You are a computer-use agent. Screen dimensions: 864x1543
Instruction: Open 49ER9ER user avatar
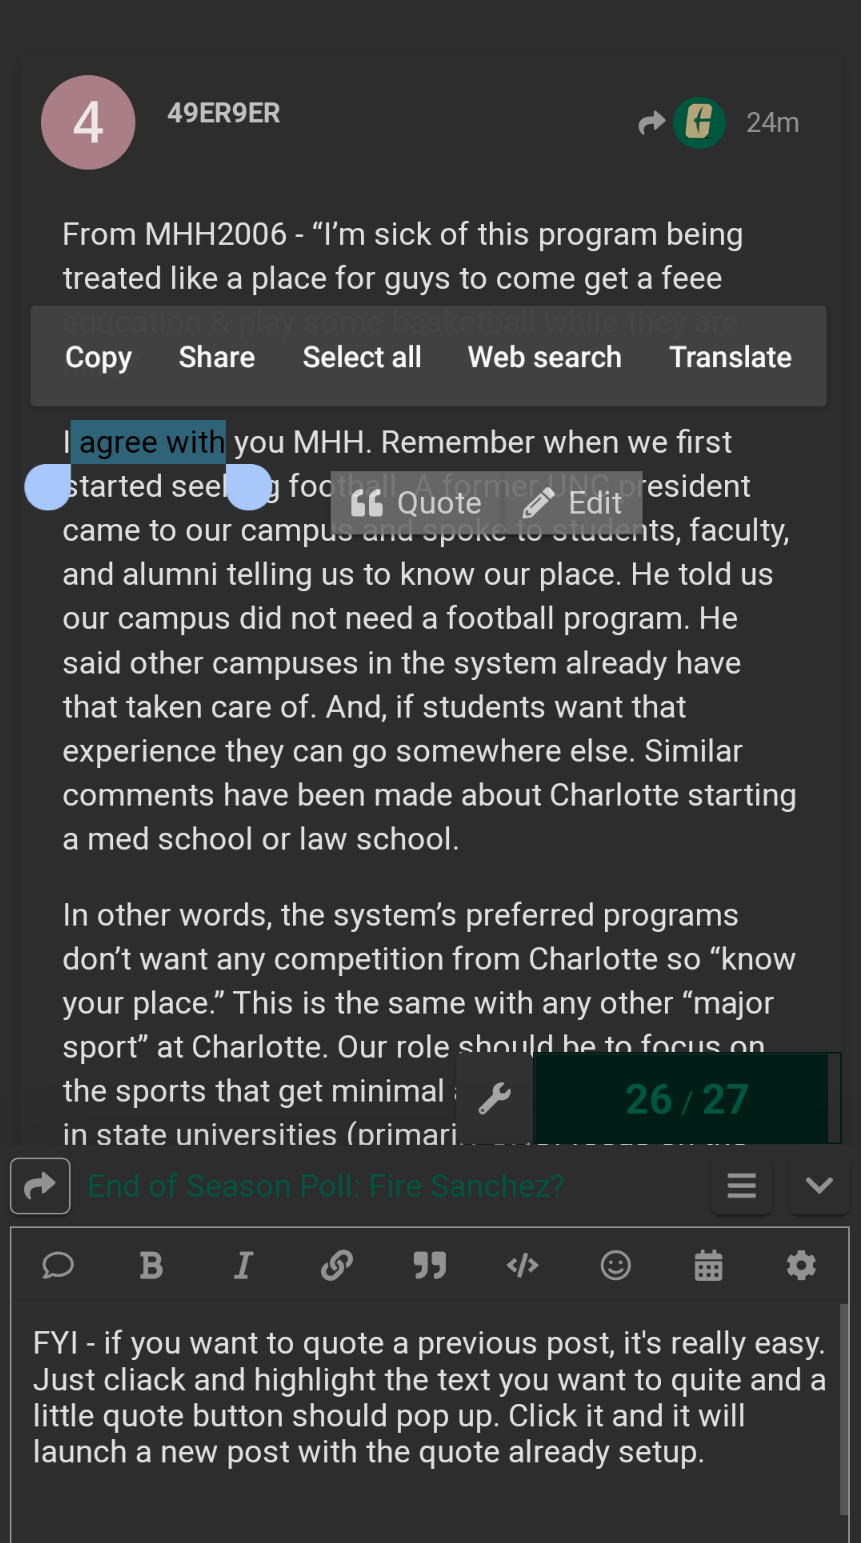pyautogui.click(x=88, y=123)
